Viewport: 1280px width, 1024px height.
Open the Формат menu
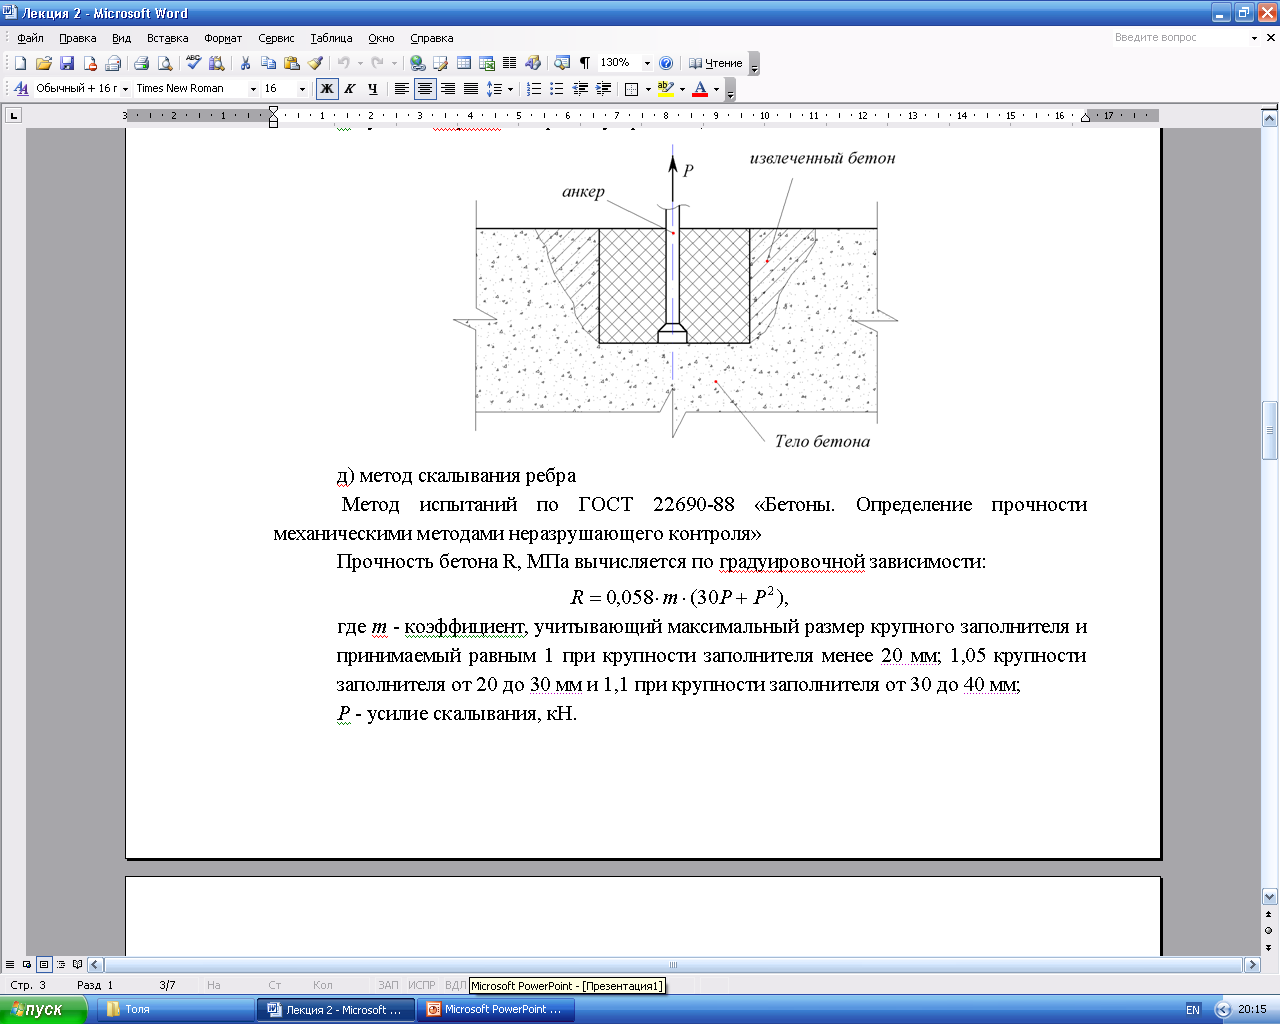(x=223, y=38)
